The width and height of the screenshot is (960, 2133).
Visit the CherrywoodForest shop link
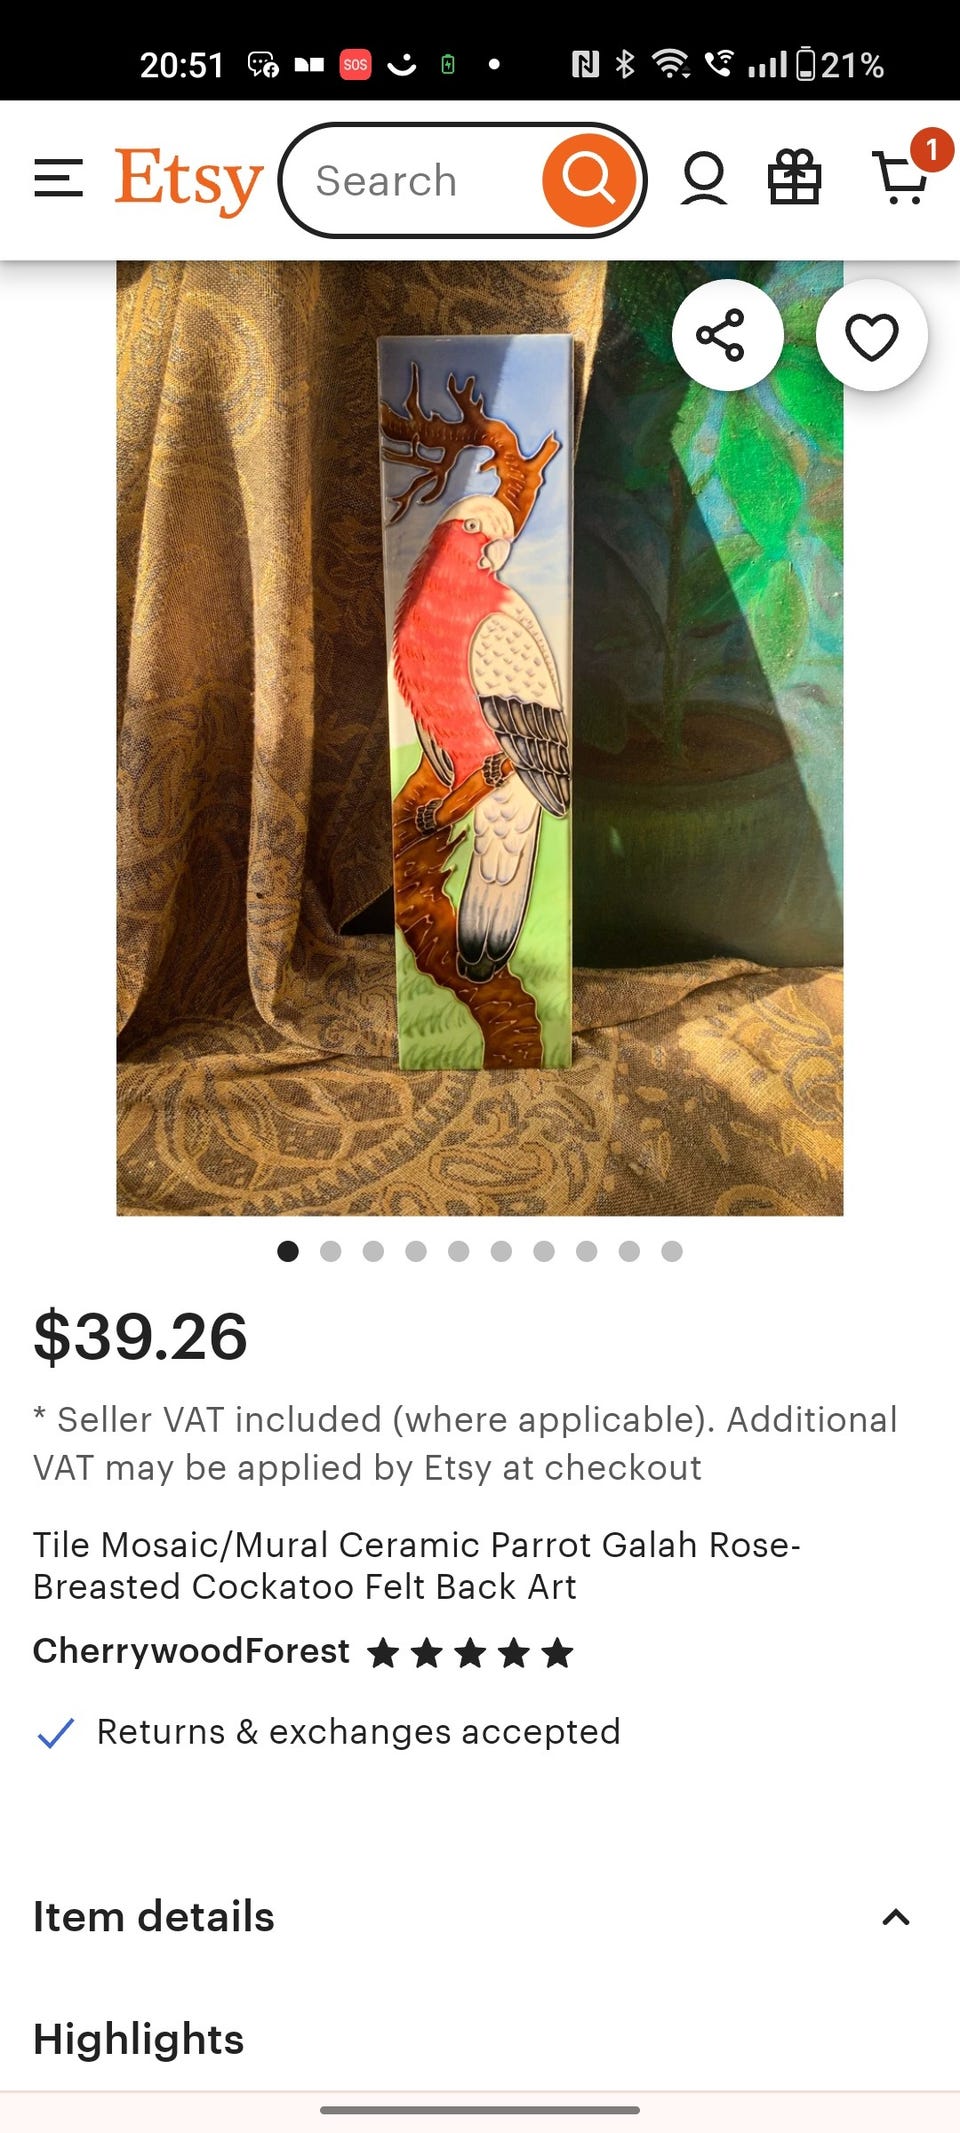point(191,1651)
